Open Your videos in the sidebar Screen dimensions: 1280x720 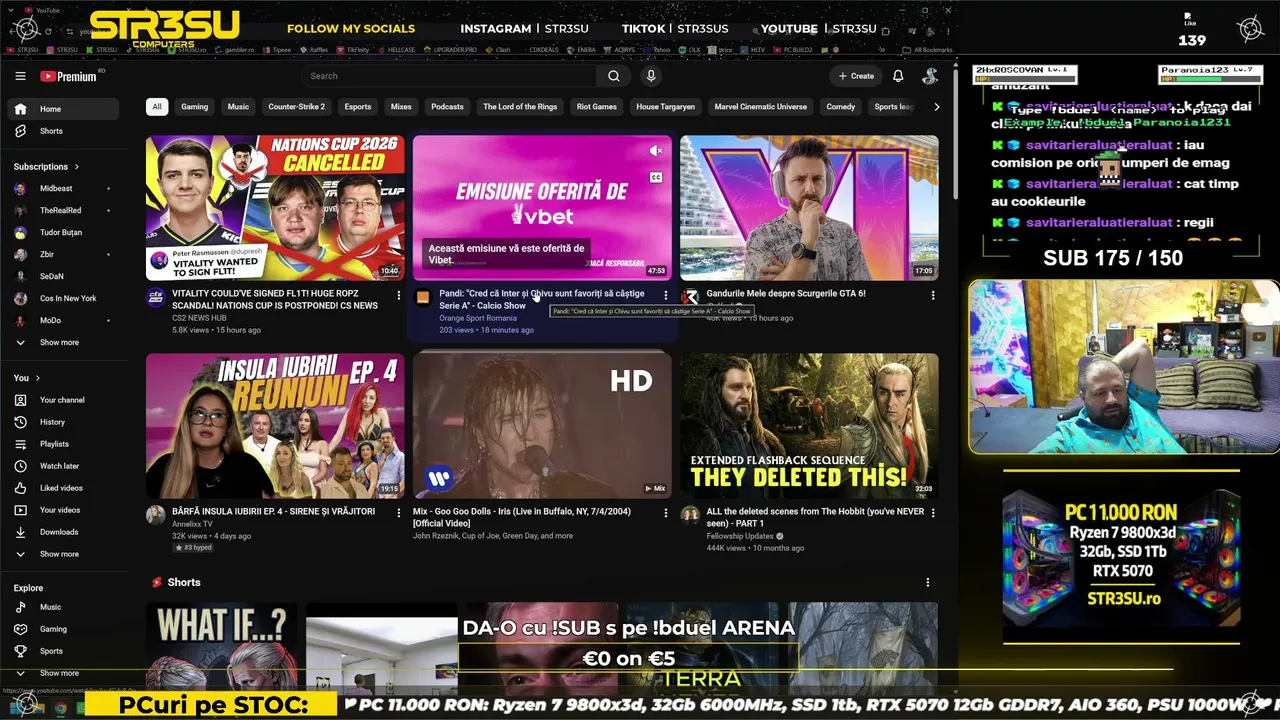point(64,510)
